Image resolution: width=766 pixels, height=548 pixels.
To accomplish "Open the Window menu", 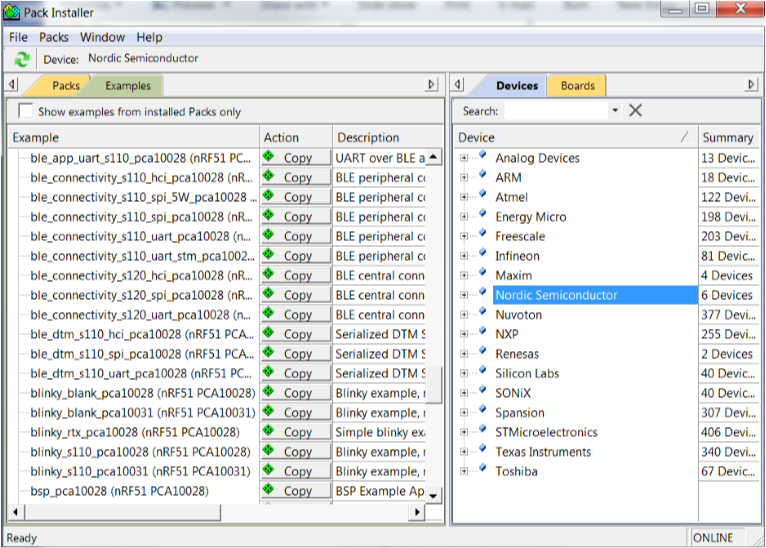I will [102, 37].
